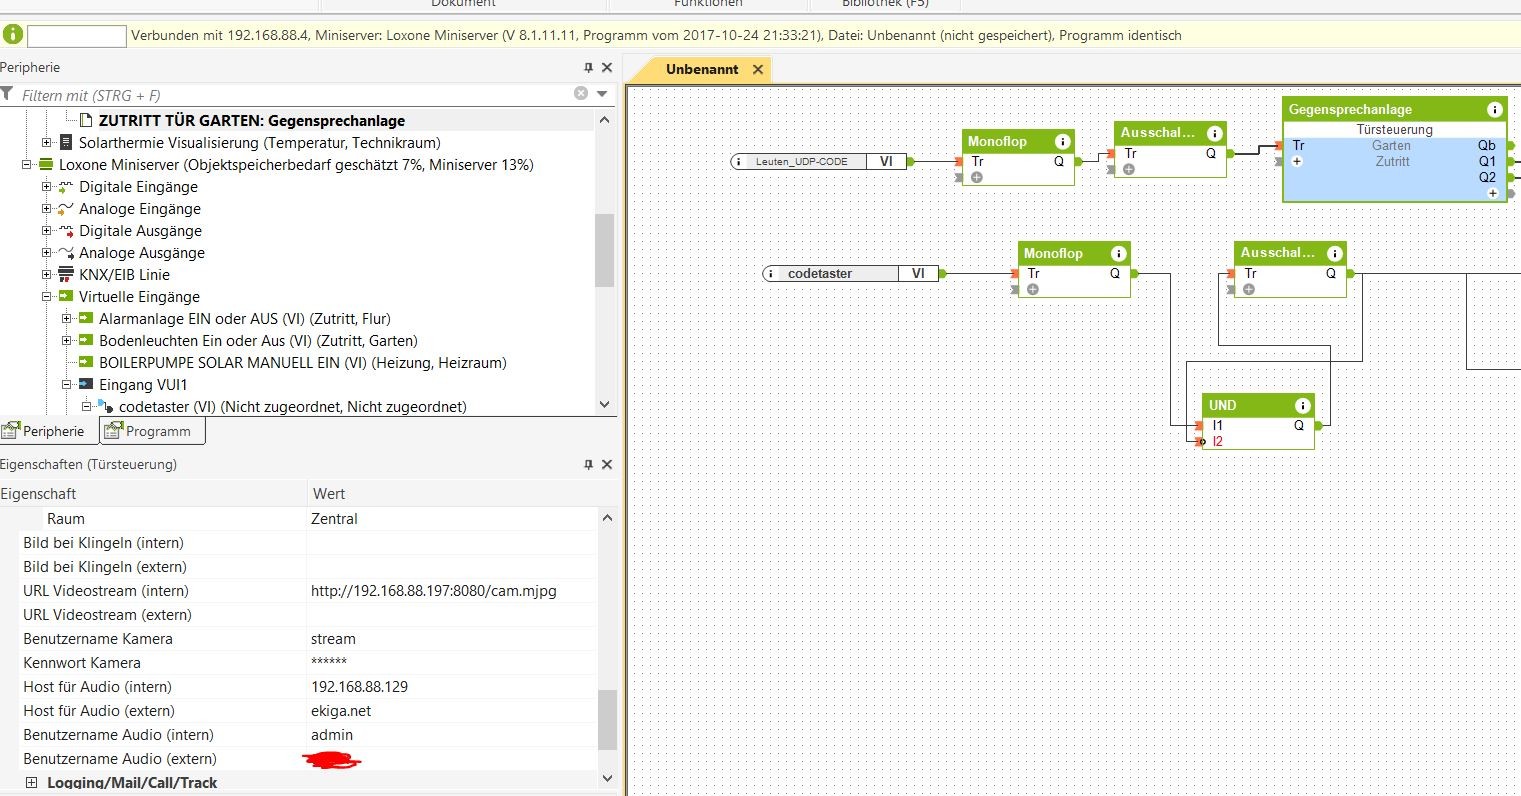1521x796 pixels.
Task: Expand the Analoge Ausgänge node
Action: [46, 253]
